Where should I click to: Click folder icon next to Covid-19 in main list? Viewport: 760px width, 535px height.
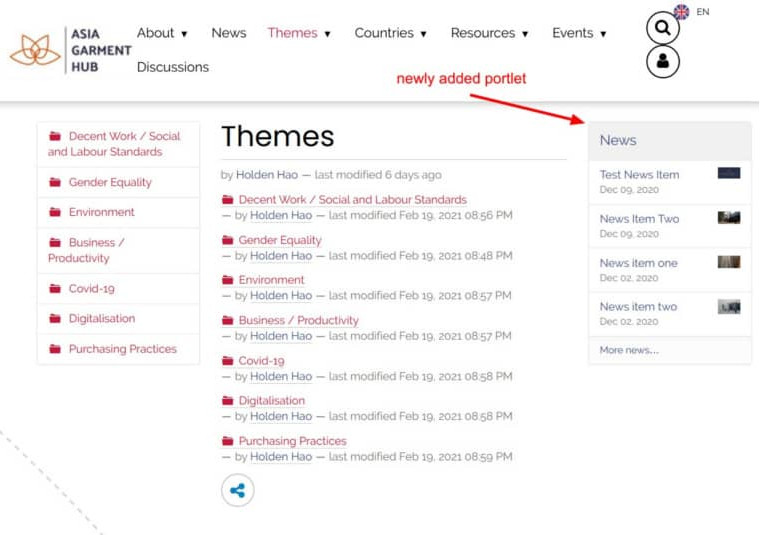[x=228, y=361]
